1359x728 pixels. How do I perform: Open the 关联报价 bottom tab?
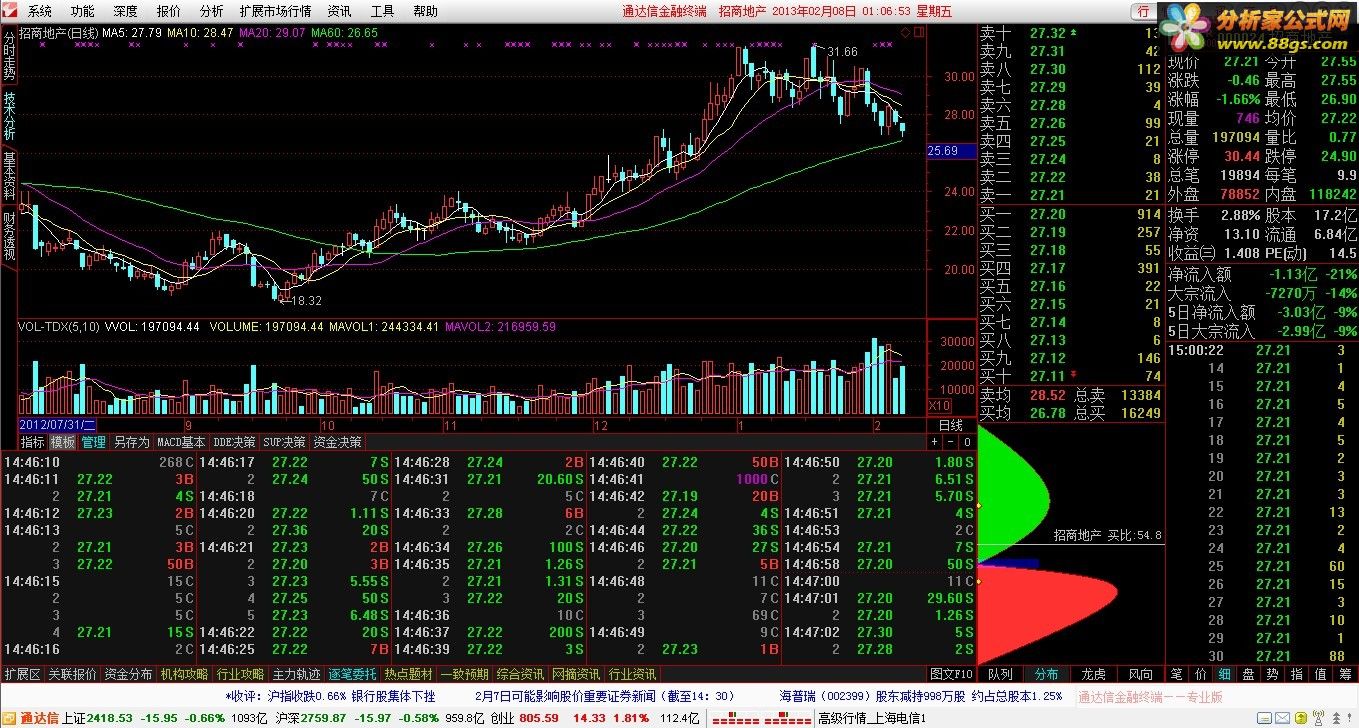coord(73,674)
